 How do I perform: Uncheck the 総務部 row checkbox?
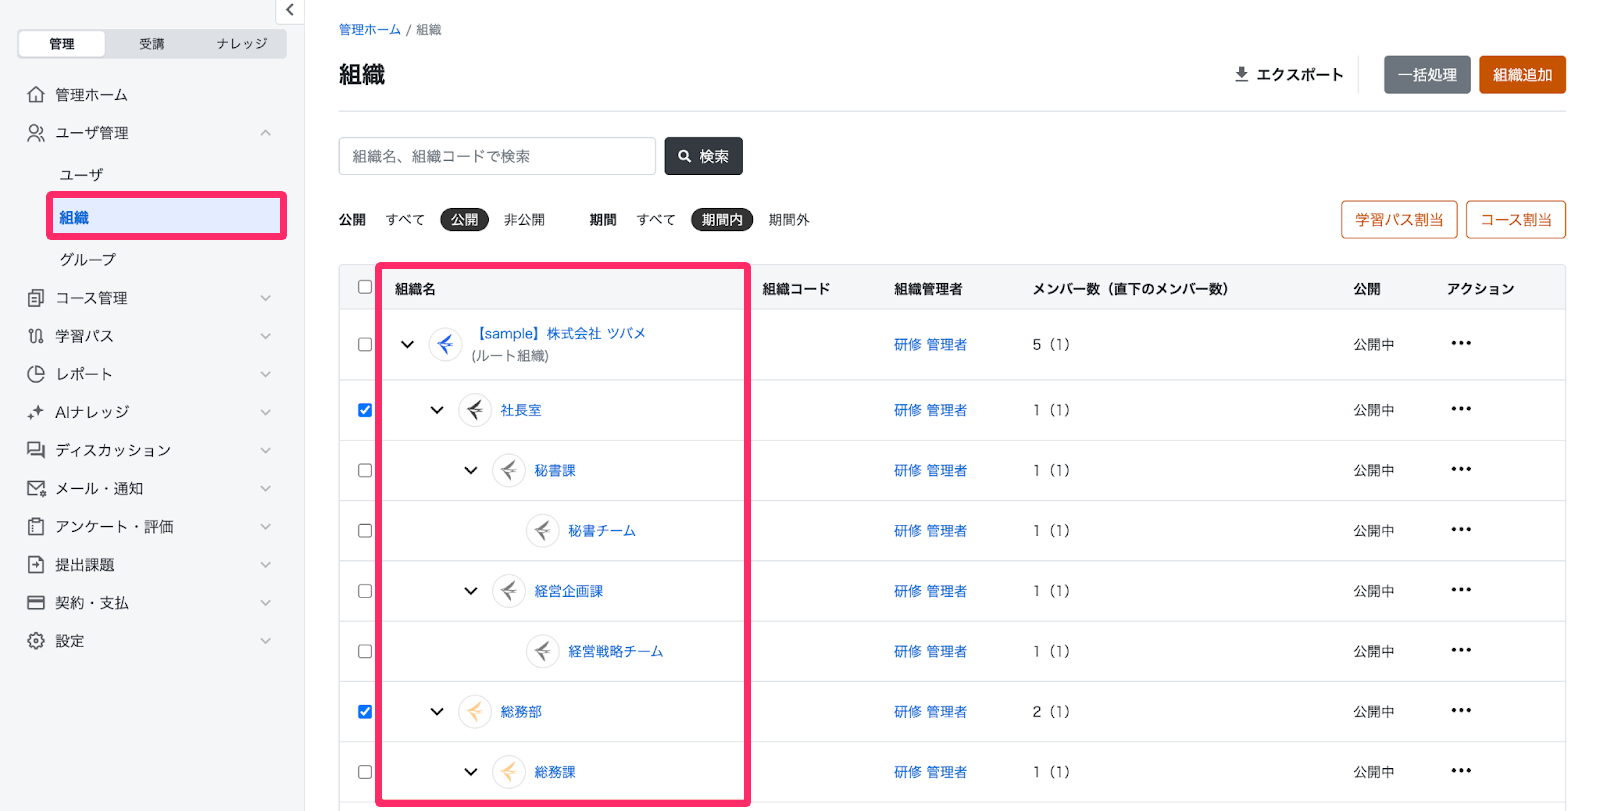click(x=365, y=712)
